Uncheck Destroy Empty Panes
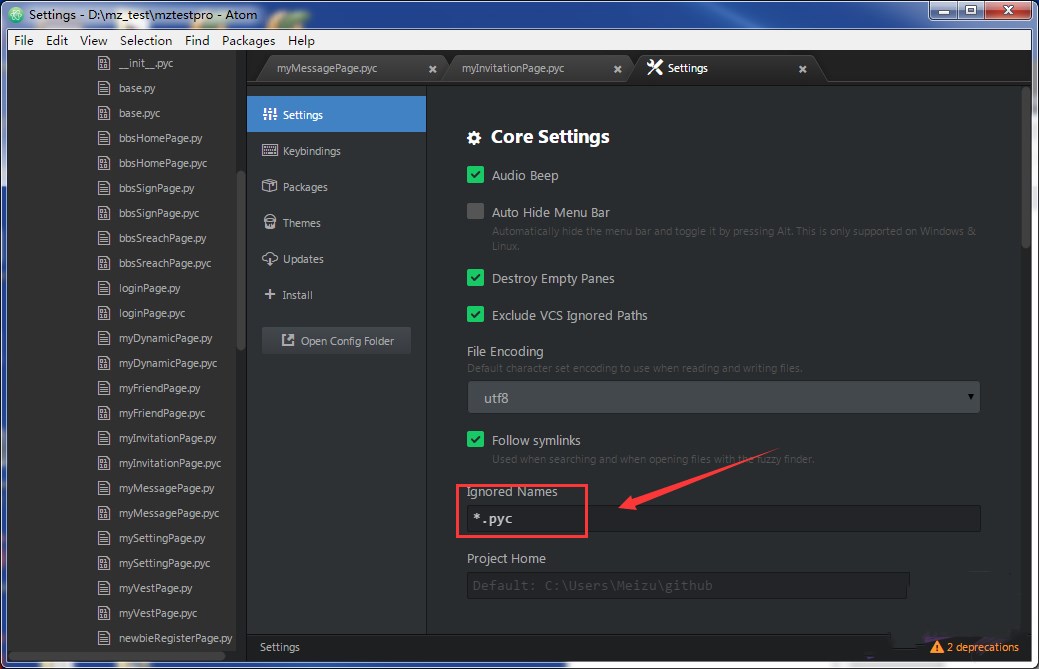The width and height of the screenshot is (1039, 669). tap(476, 278)
